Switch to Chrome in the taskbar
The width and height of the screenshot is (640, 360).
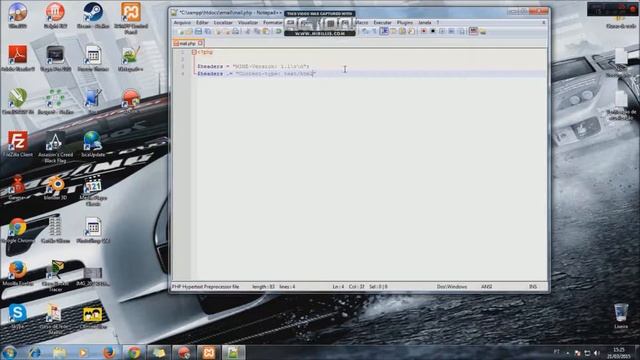tap(133, 352)
